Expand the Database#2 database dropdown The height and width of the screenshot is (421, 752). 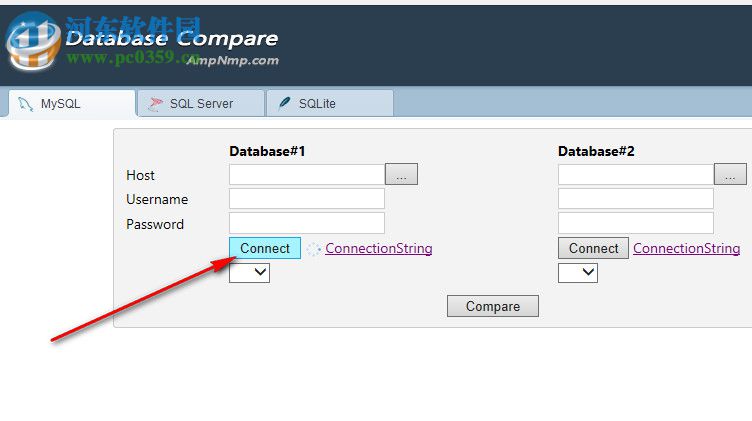click(x=578, y=273)
